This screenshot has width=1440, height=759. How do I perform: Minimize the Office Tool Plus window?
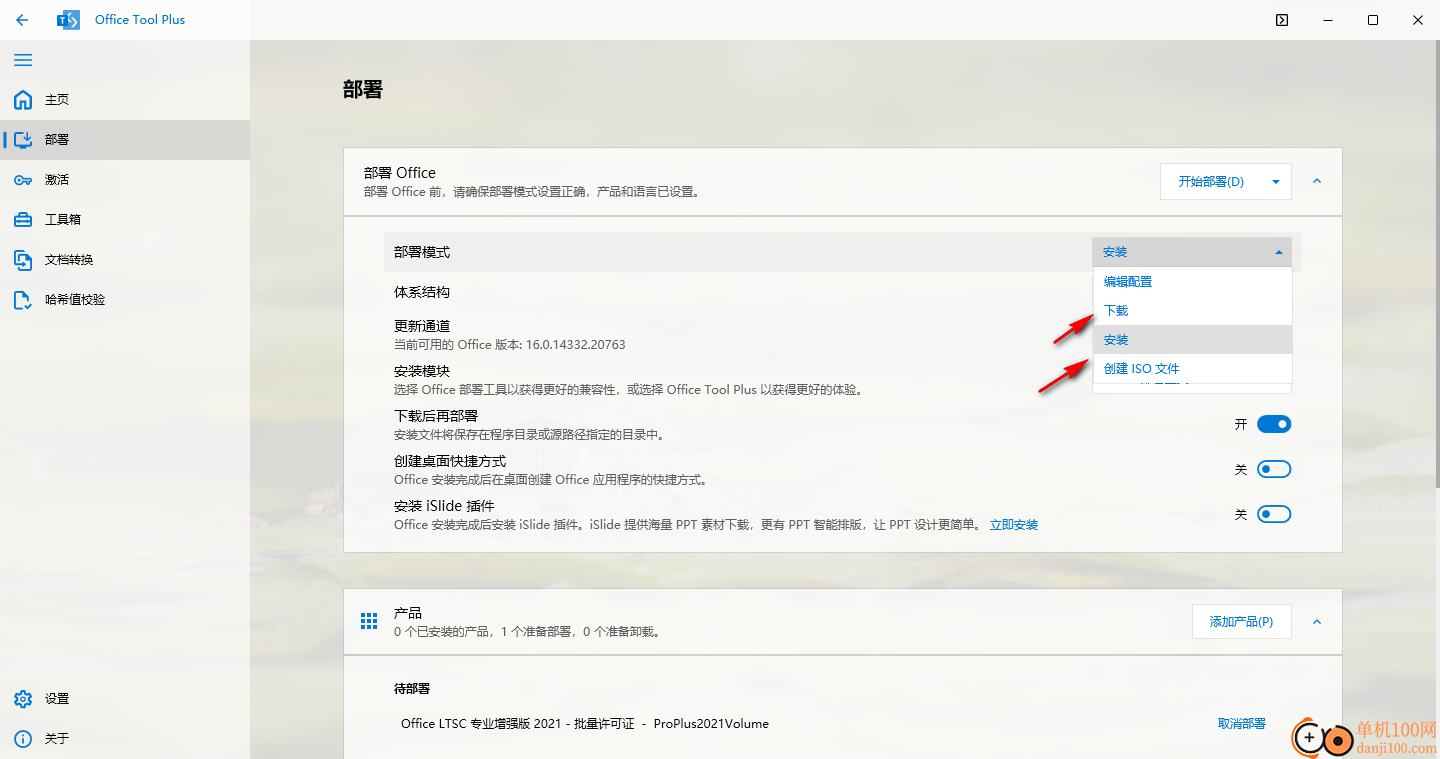tap(1327, 20)
